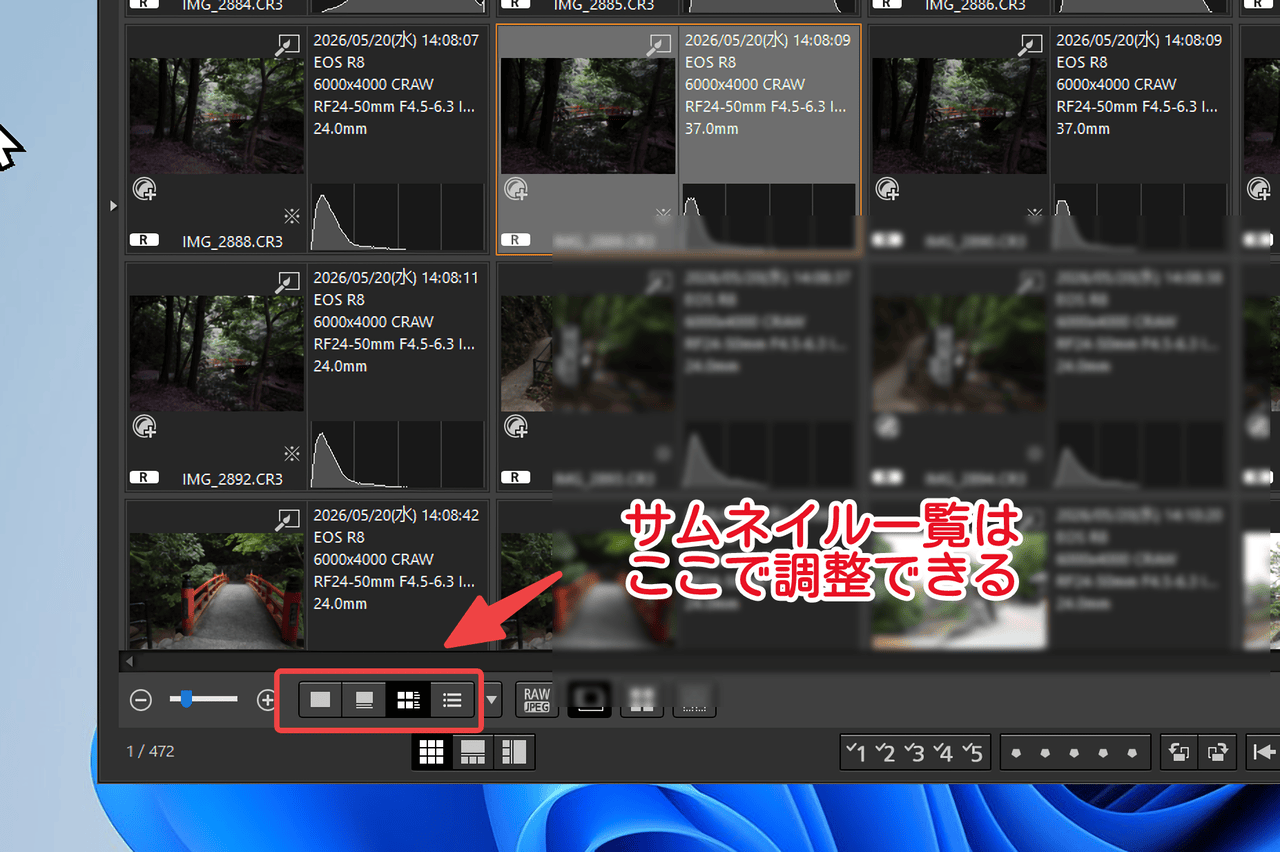
Task: Open quick check icon on IMG_2892.CR3
Action: point(288,282)
